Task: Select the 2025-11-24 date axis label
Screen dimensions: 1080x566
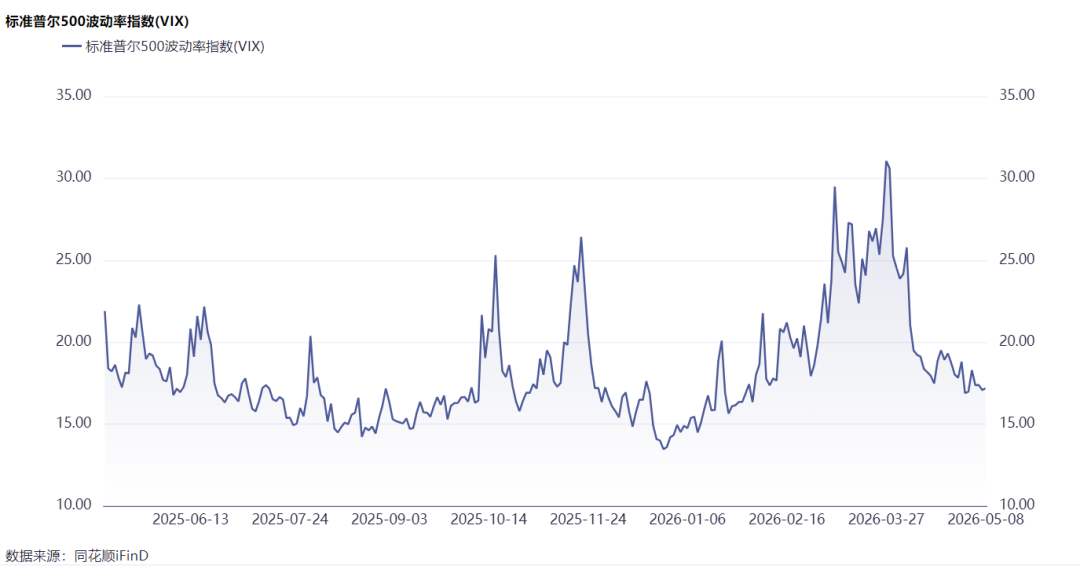Action: (x=588, y=519)
